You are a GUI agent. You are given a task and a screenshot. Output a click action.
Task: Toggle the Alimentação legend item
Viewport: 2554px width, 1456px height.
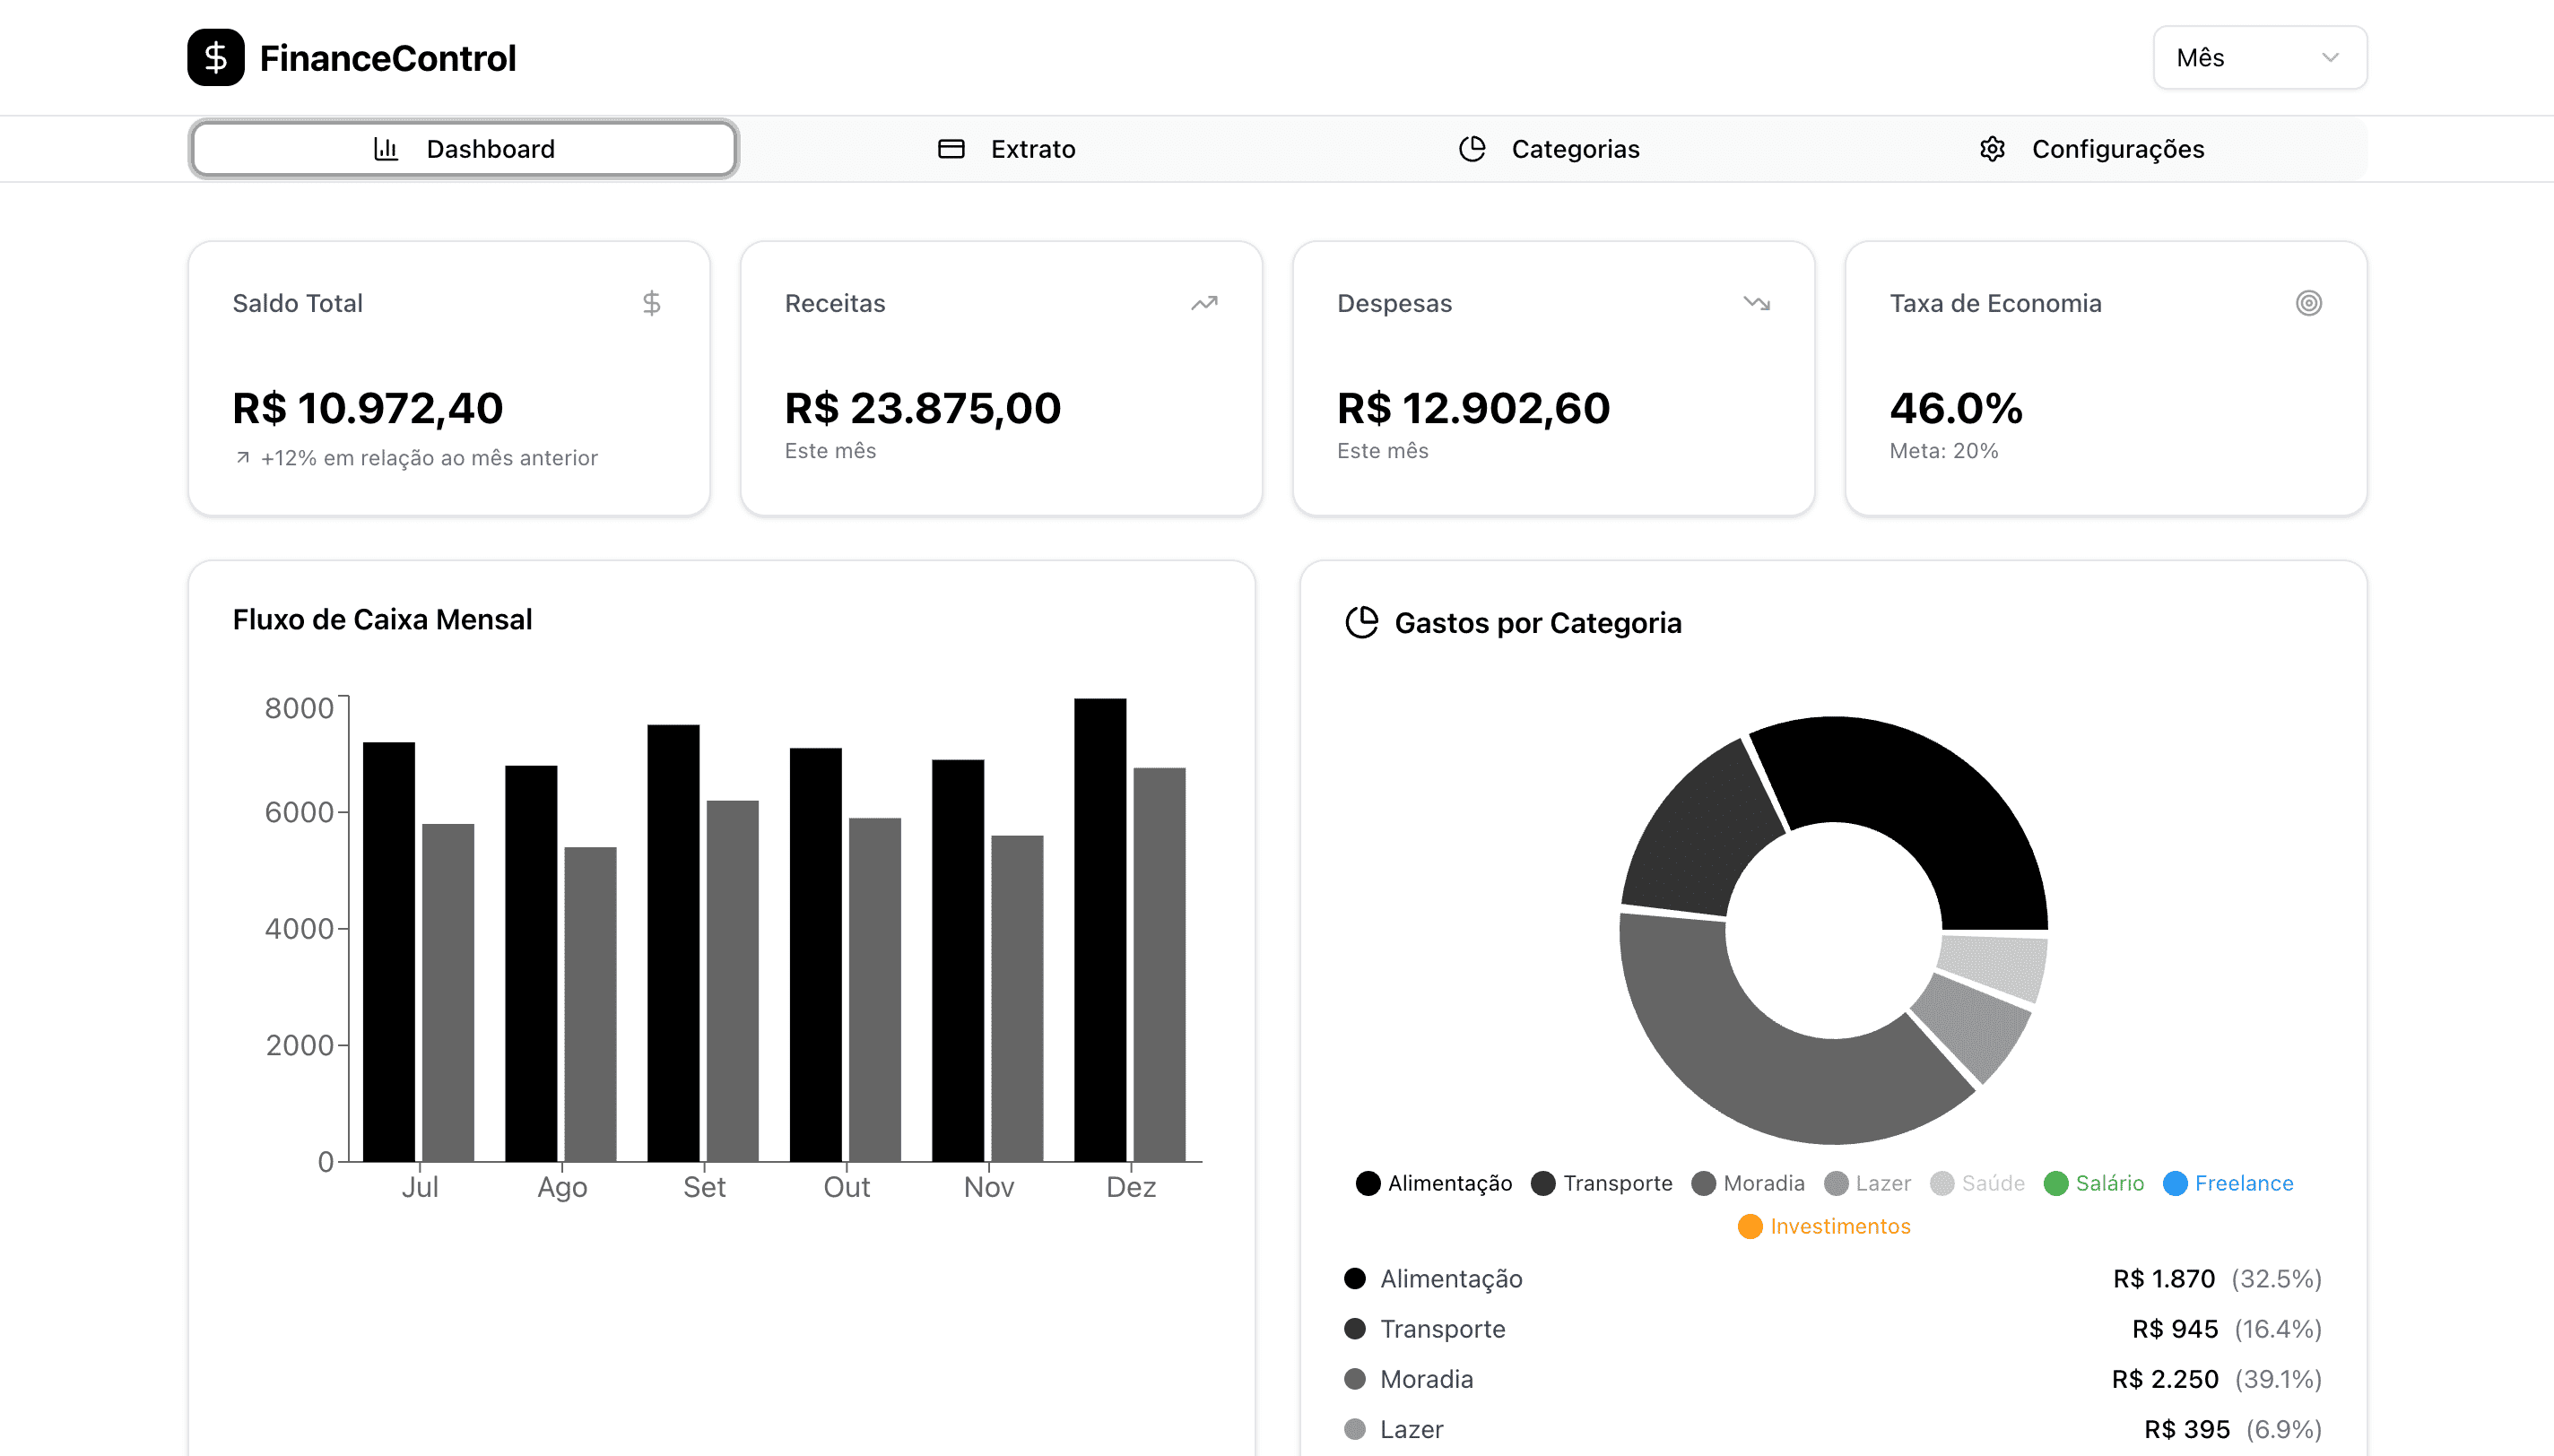[1434, 1183]
